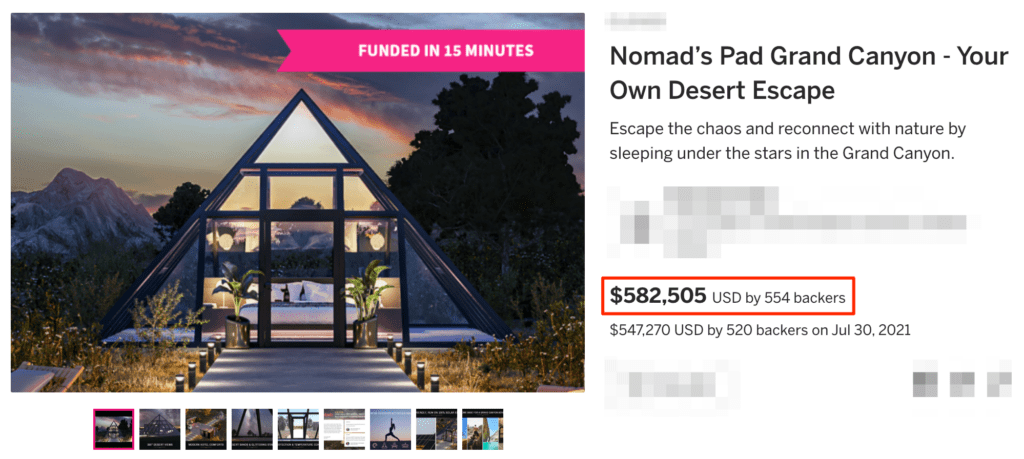Open the blurred campaign owner section
The image size is (1024, 459).
click(x=792, y=221)
